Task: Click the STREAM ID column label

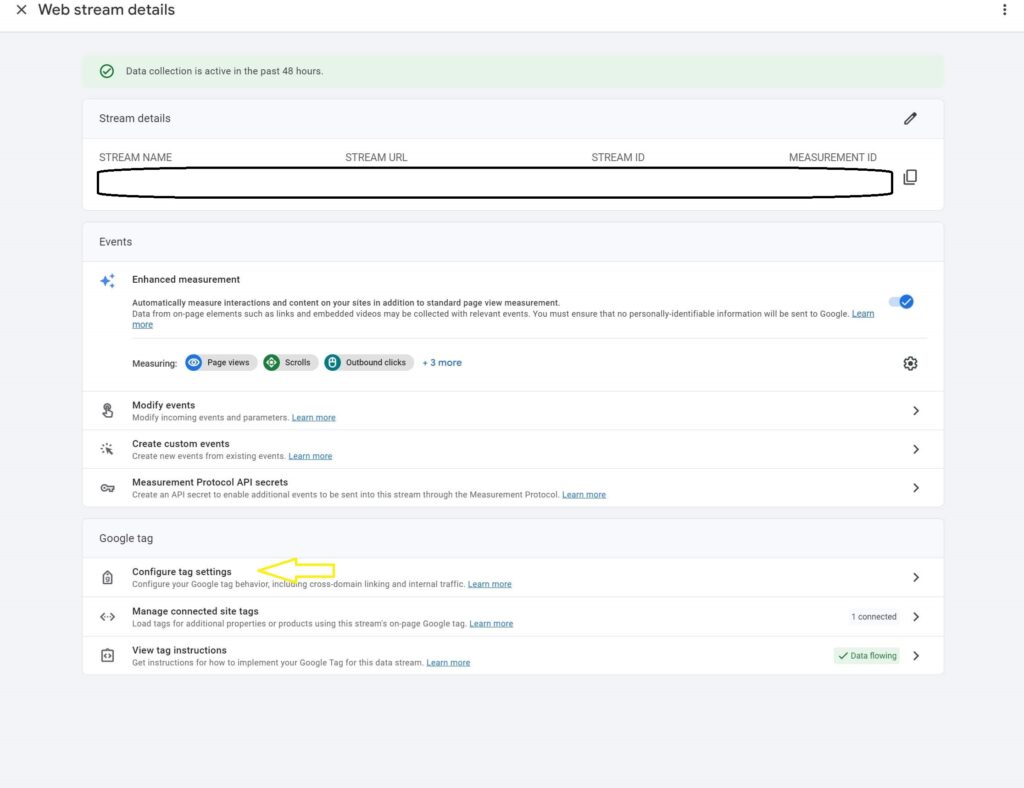Action: (x=618, y=157)
